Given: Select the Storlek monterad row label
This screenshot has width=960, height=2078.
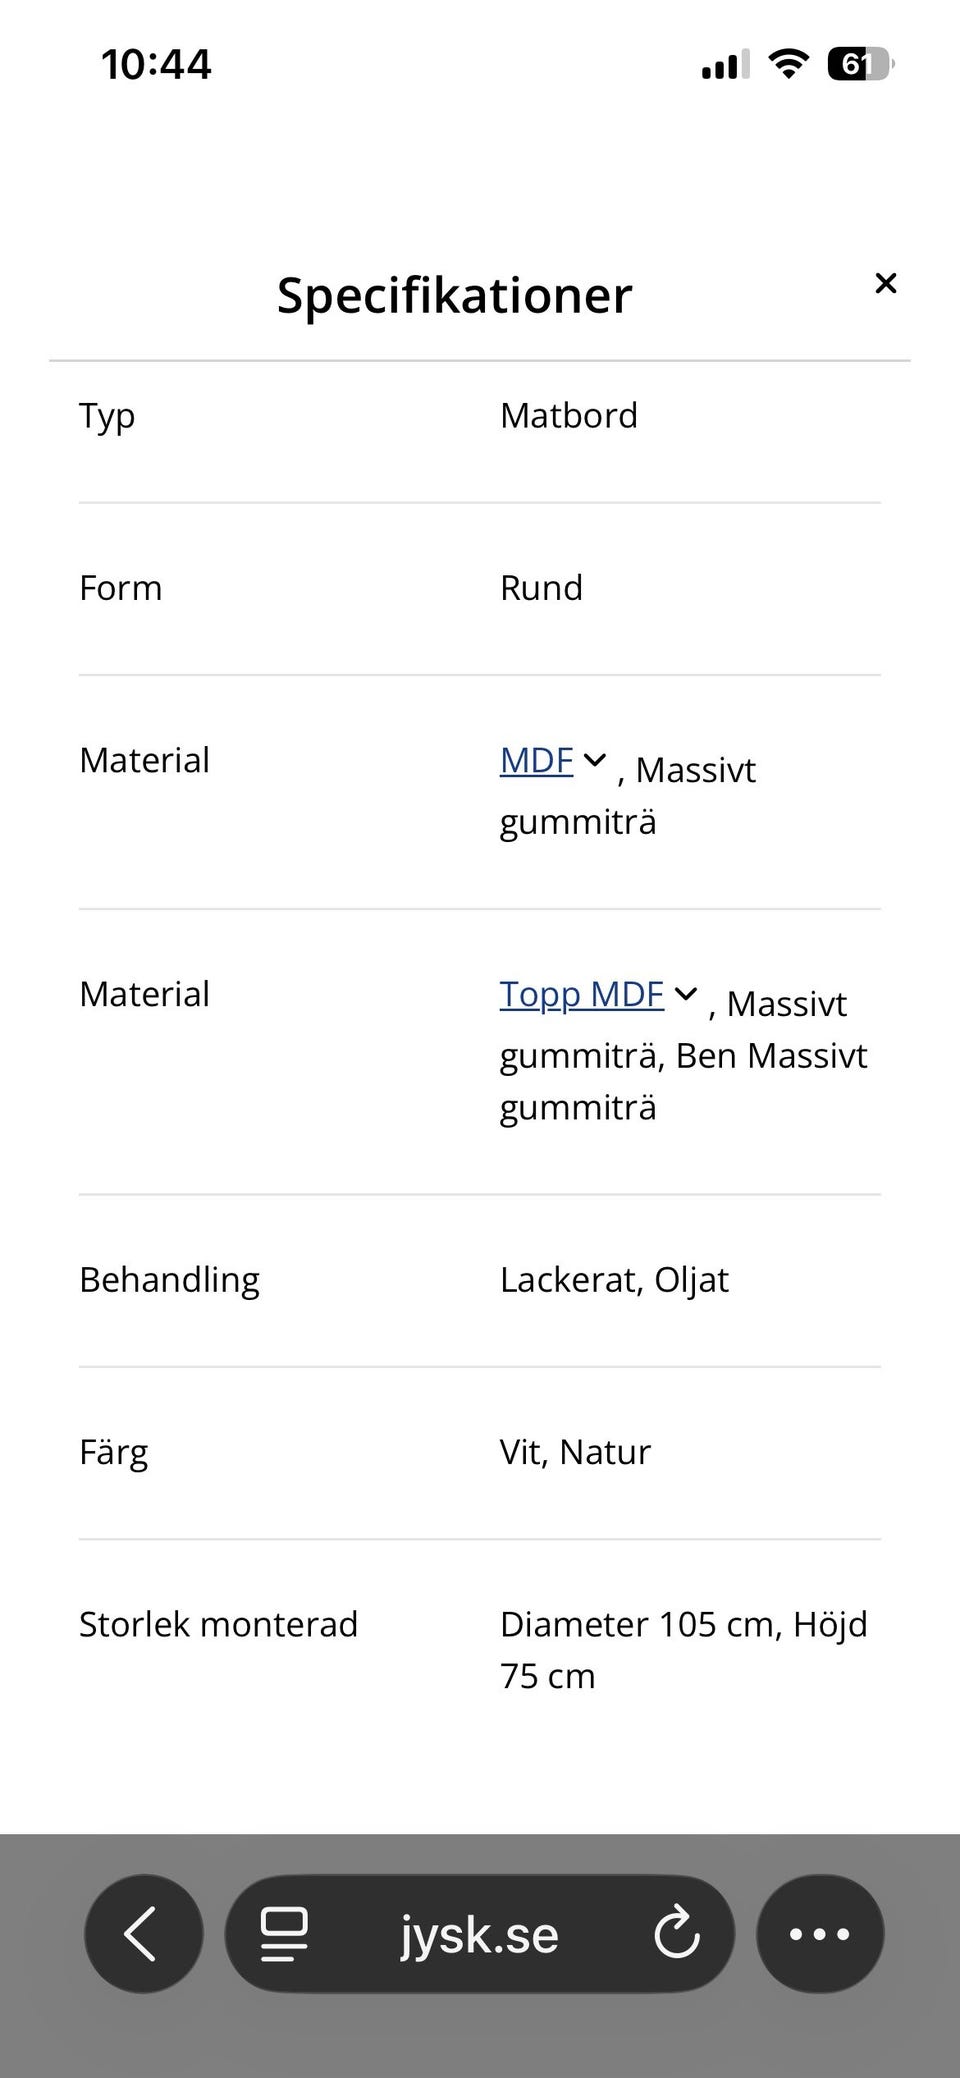Looking at the screenshot, I should (218, 1624).
